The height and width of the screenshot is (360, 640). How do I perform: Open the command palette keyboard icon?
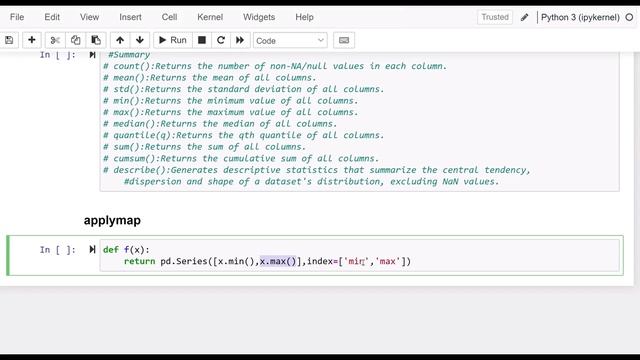coord(344,40)
